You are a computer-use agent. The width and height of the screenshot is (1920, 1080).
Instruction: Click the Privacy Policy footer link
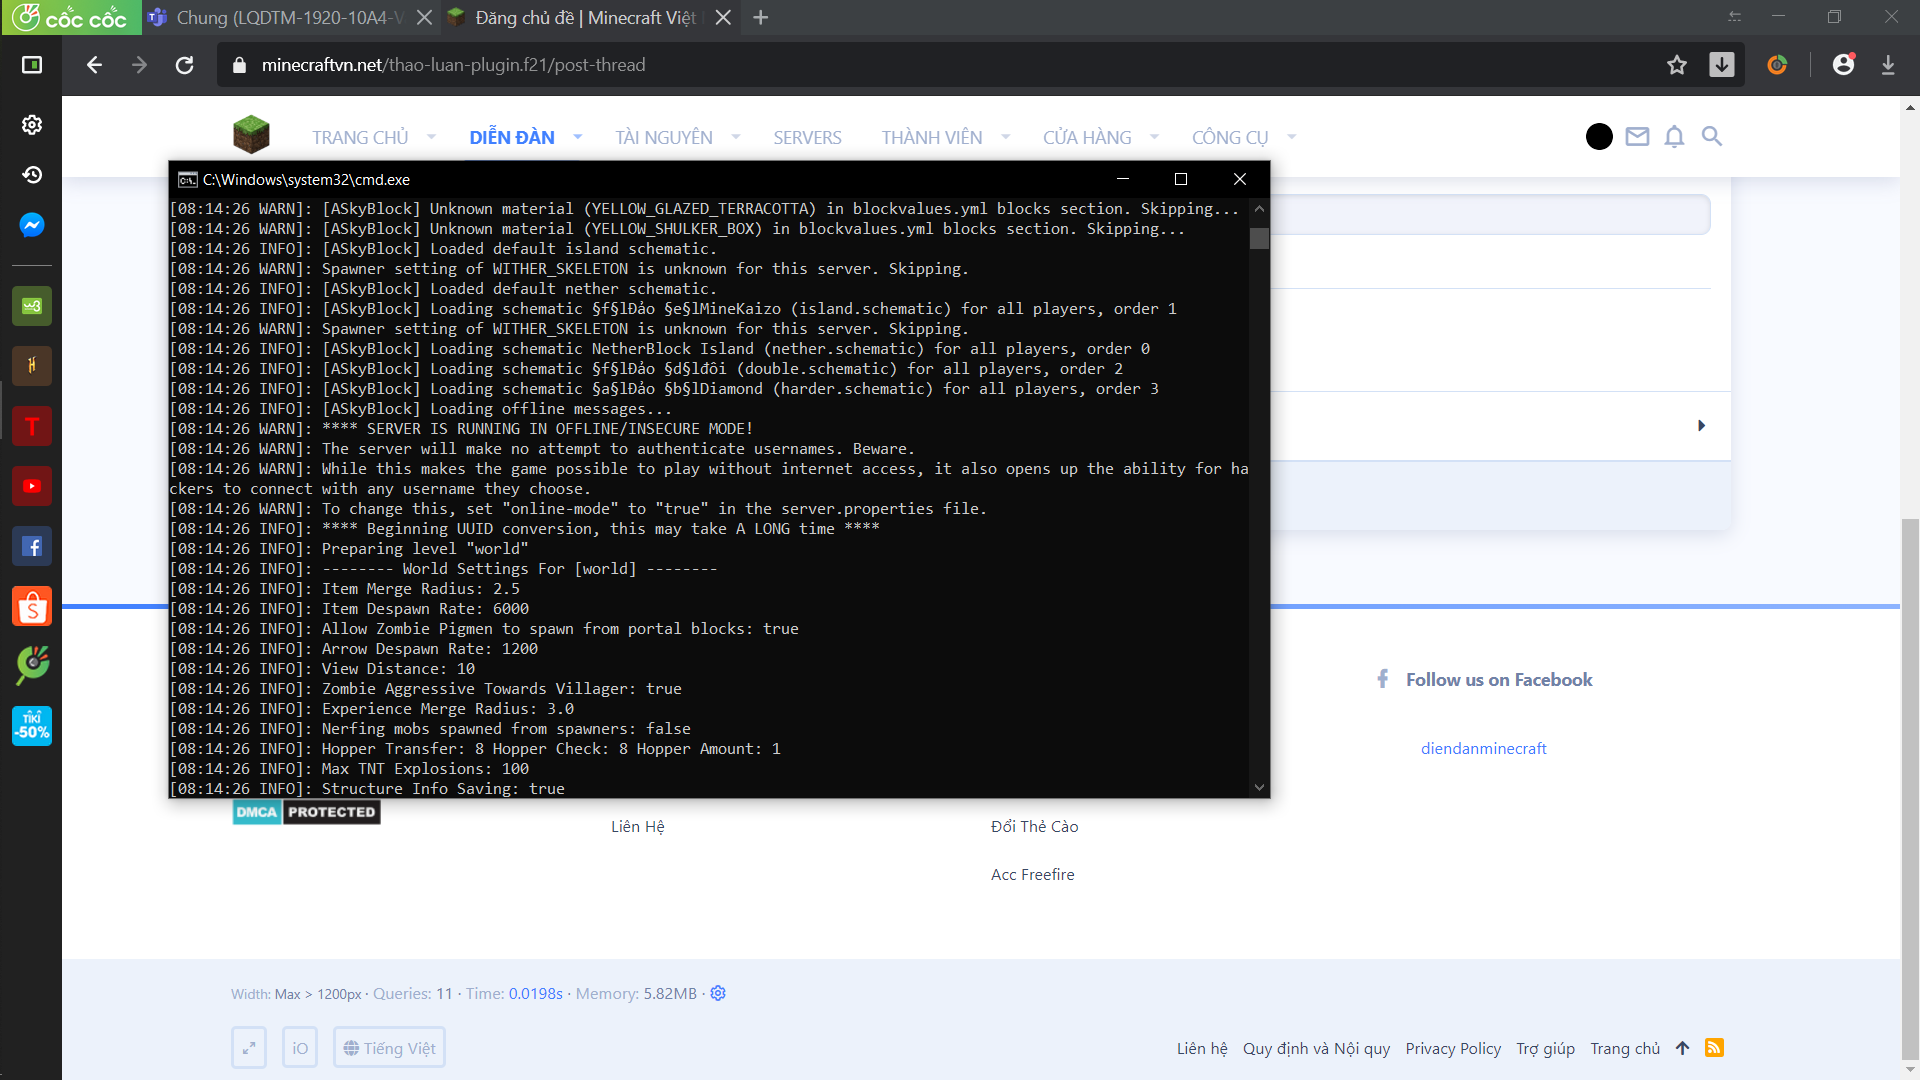click(x=1452, y=1048)
